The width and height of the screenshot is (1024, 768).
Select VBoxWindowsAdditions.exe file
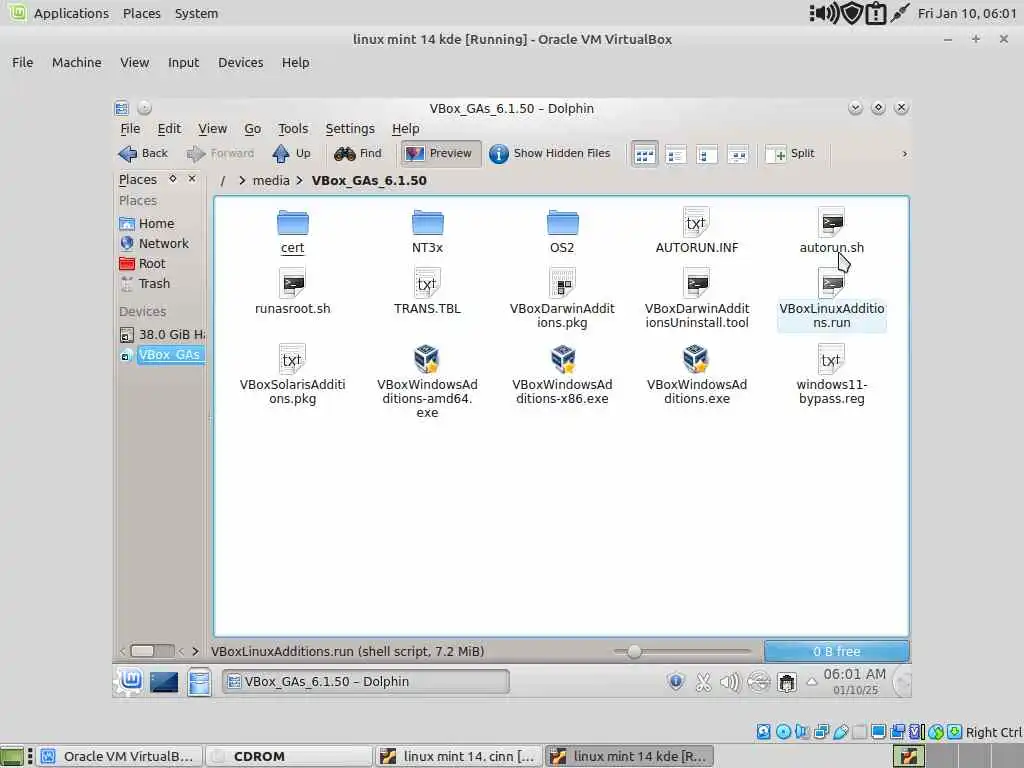click(697, 375)
